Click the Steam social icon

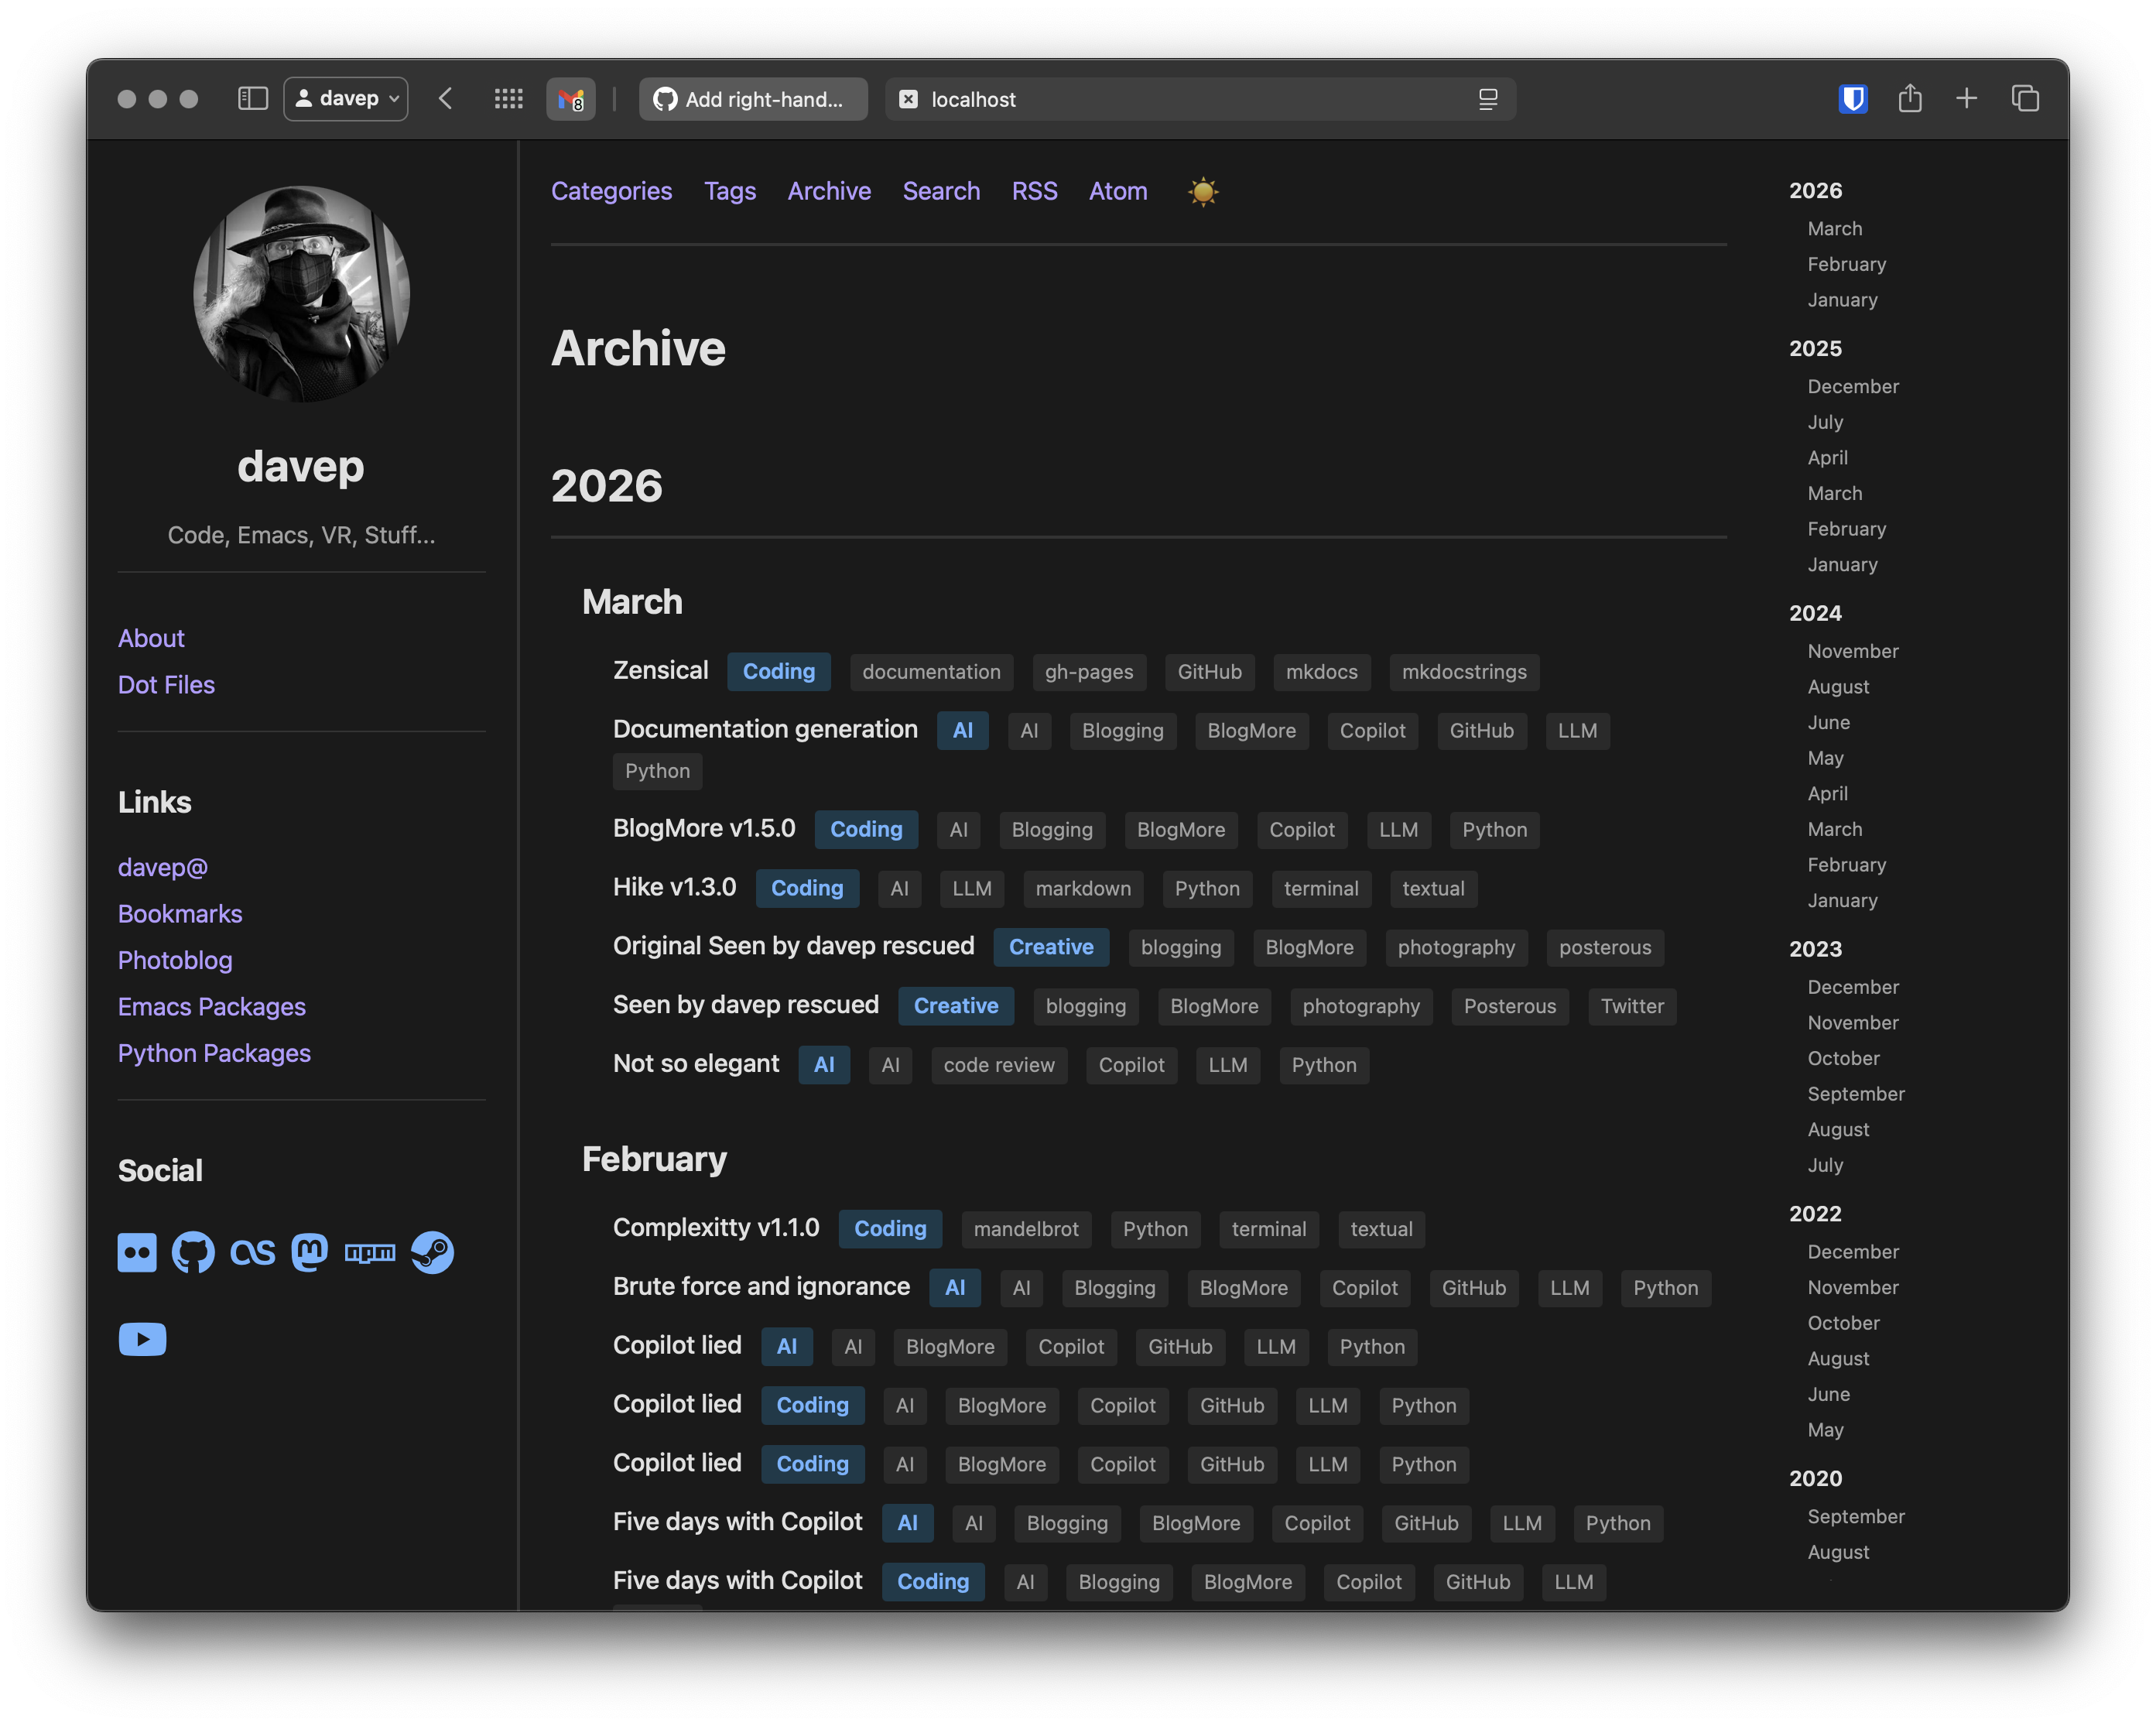[x=432, y=1252]
